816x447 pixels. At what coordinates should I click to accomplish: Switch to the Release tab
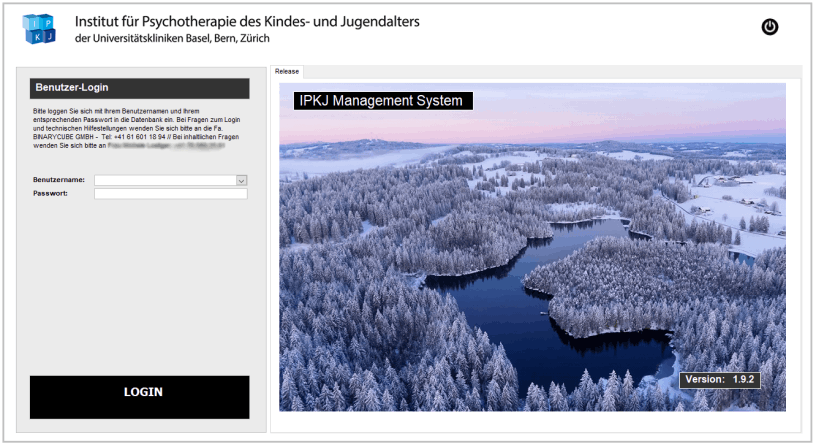point(287,72)
